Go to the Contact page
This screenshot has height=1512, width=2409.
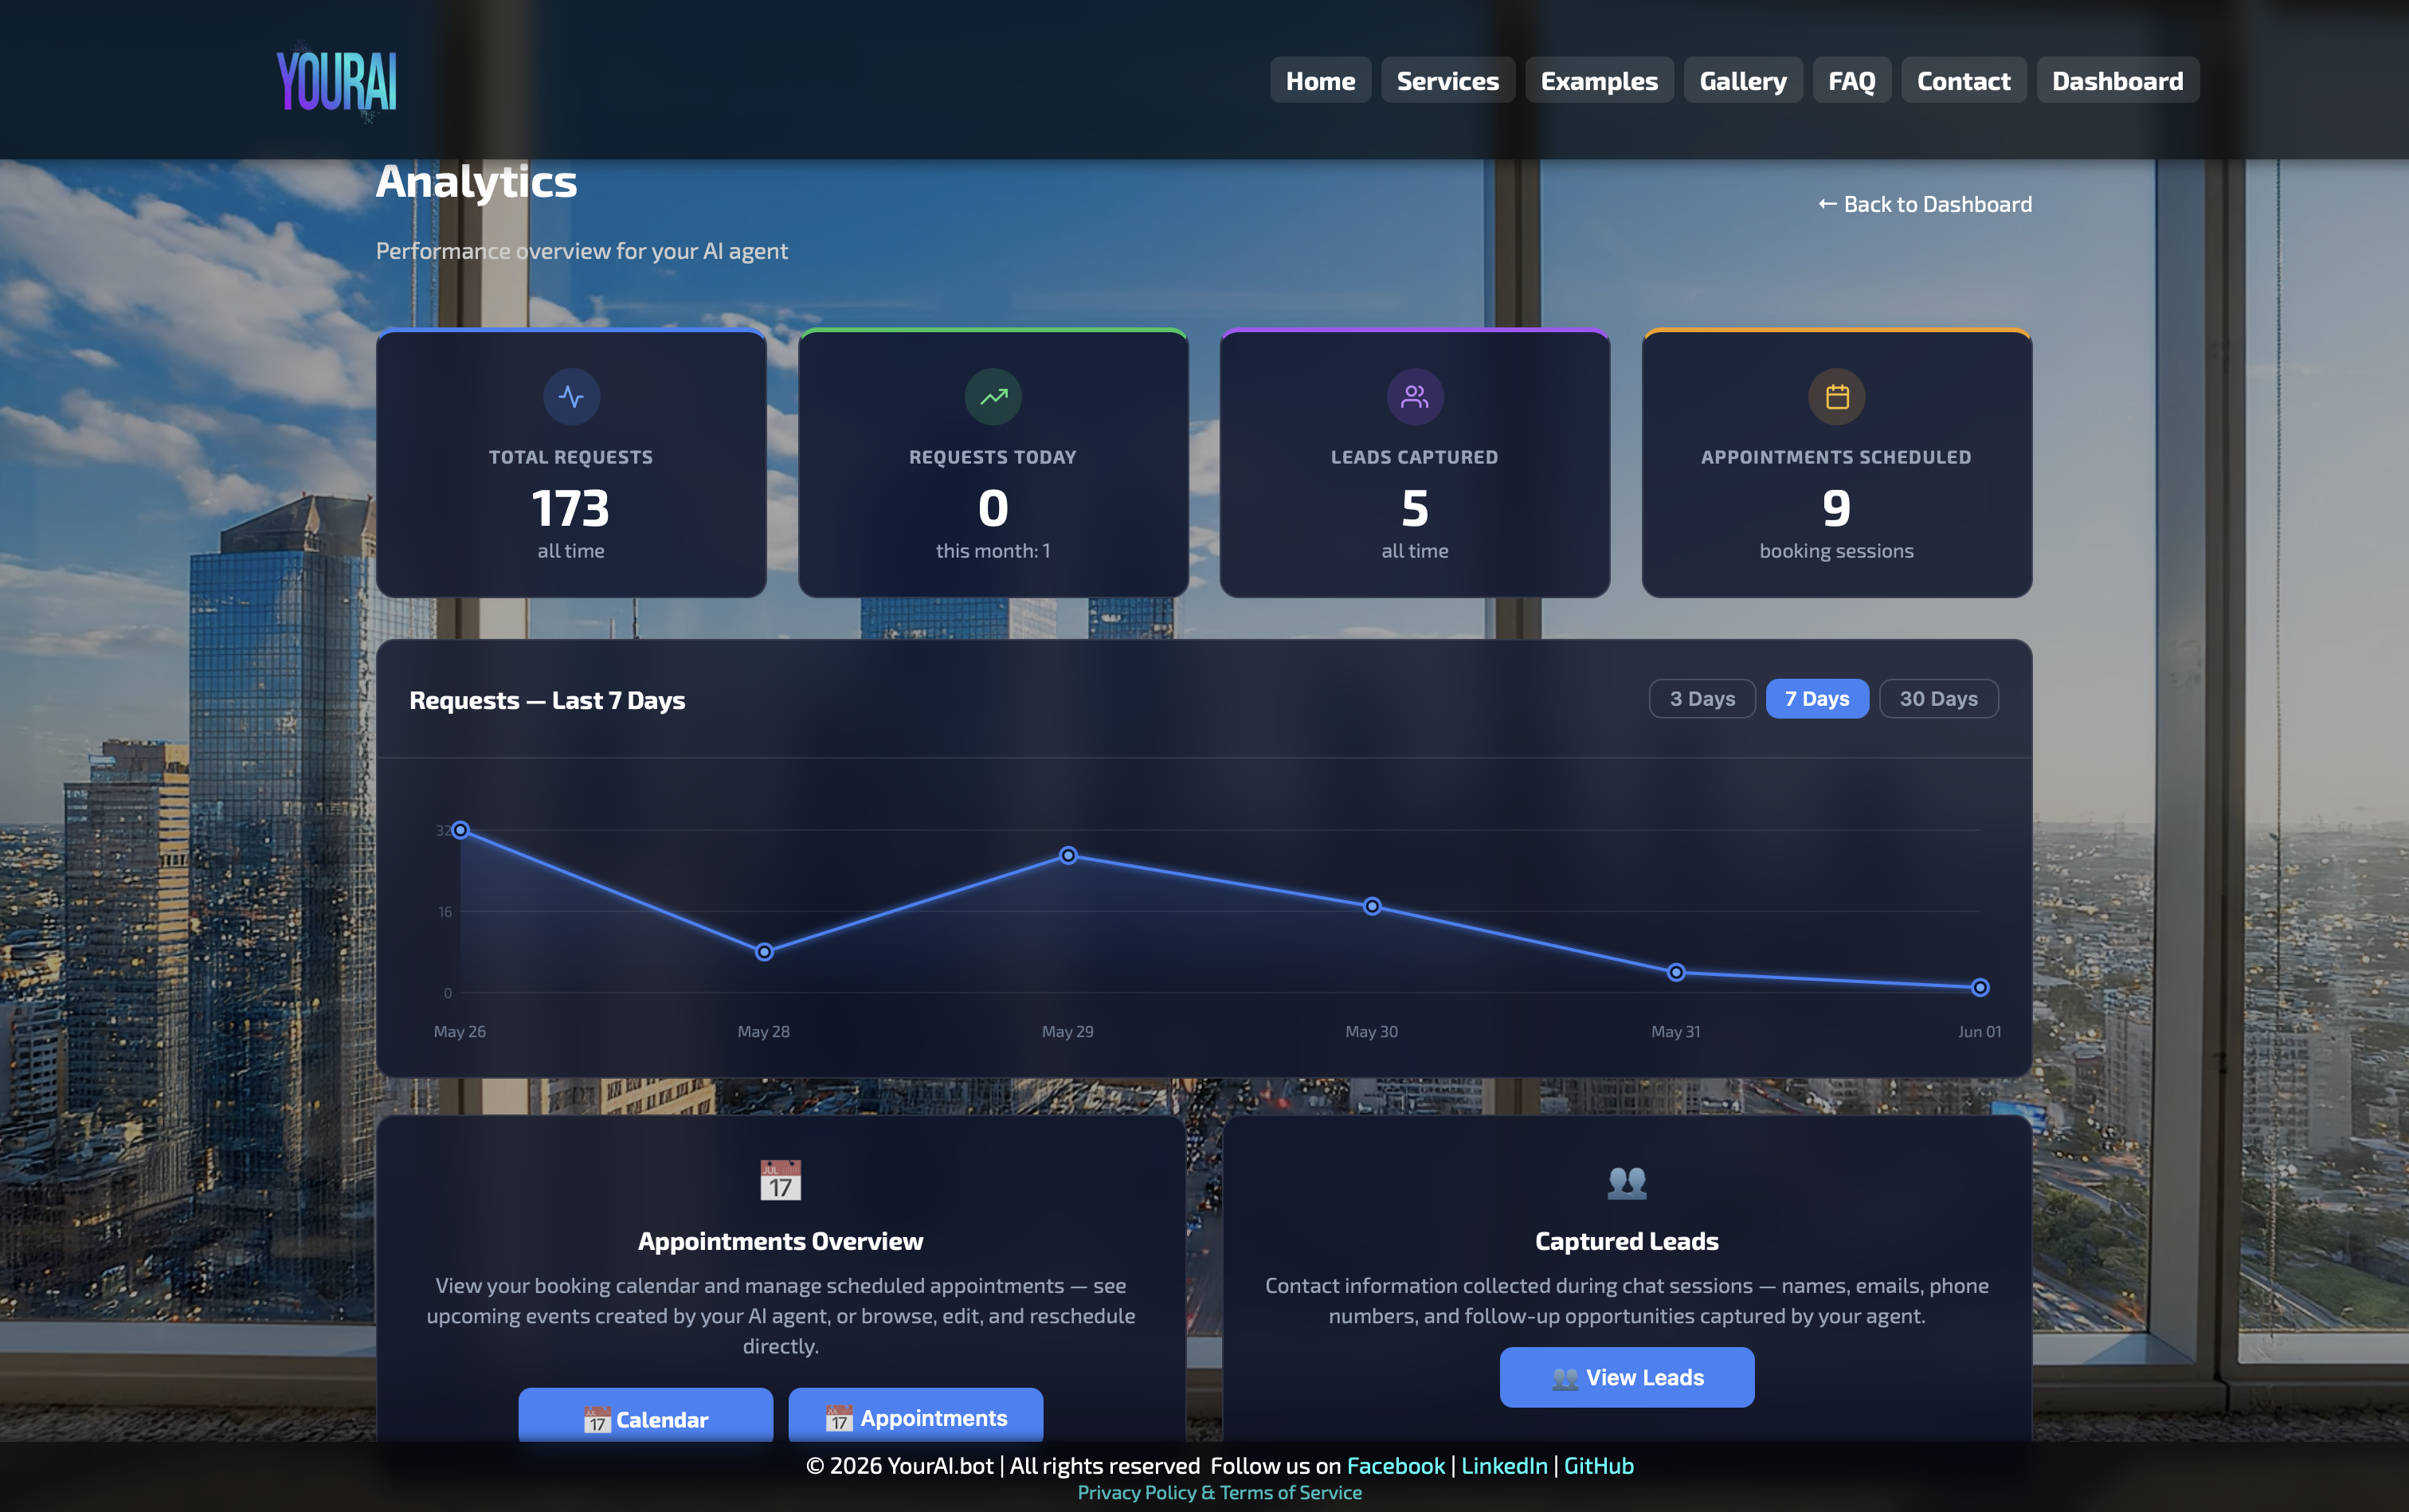[1963, 80]
